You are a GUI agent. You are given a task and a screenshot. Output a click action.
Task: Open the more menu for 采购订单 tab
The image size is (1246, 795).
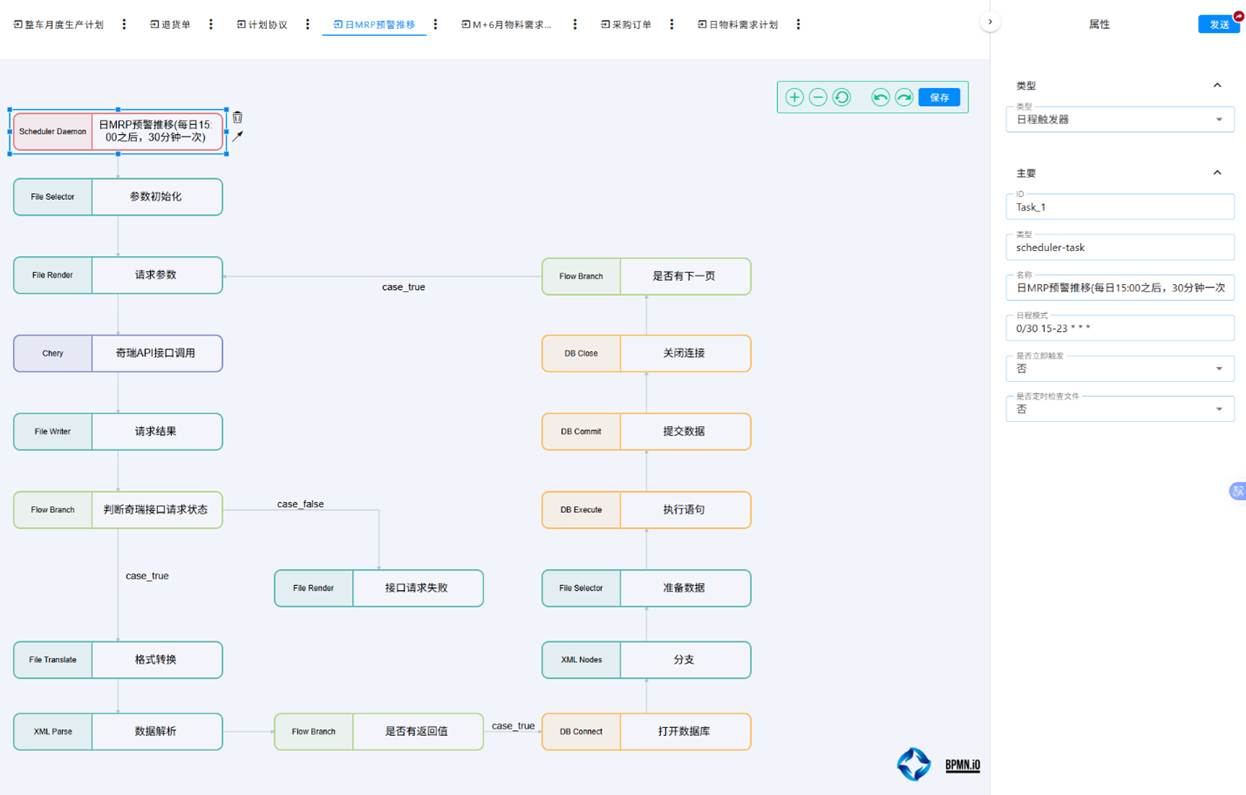point(671,24)
